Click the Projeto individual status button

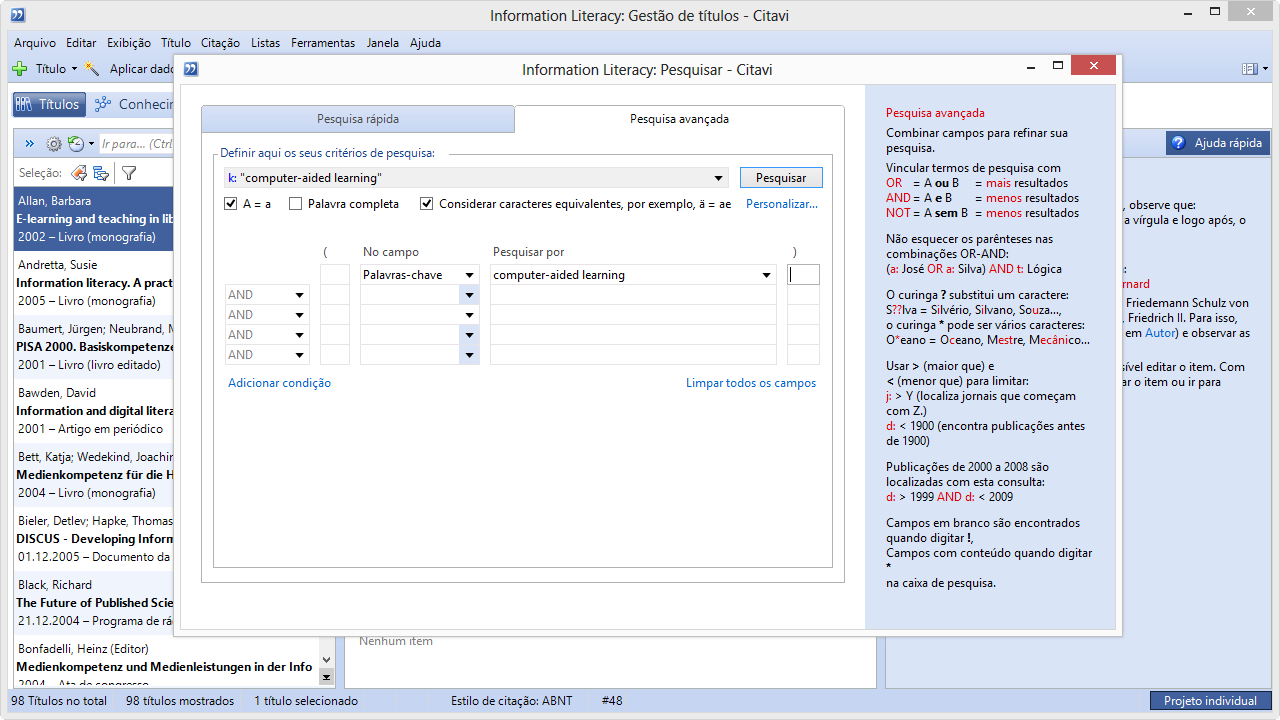[1210, 701]
